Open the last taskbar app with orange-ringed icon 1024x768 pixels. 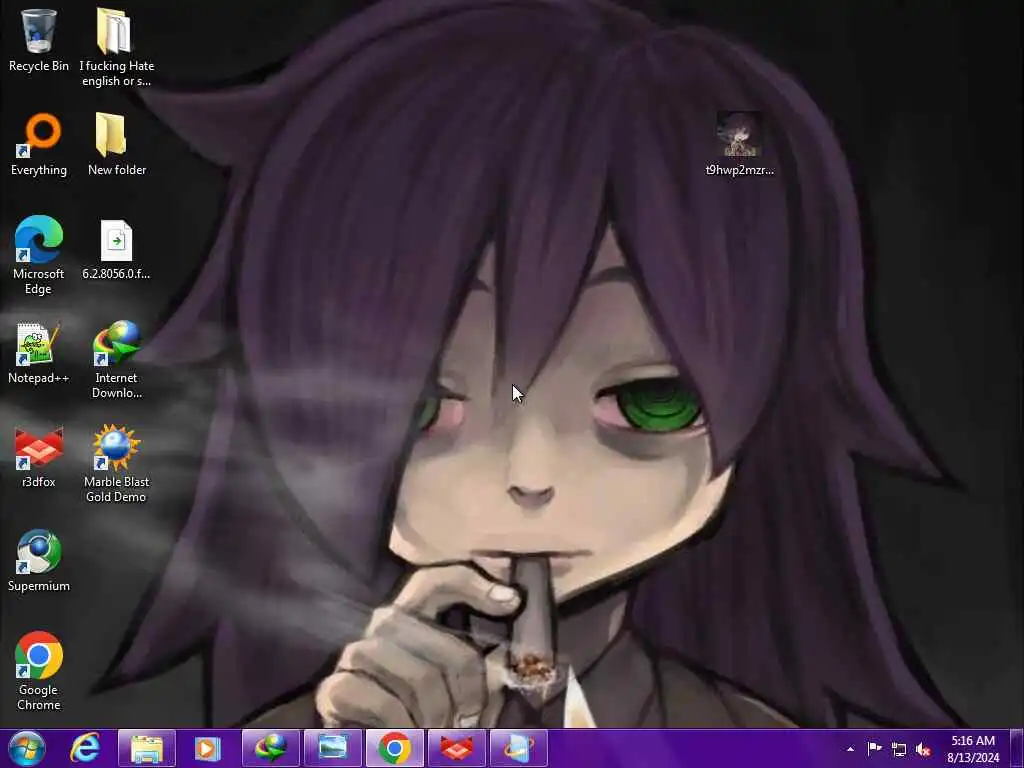pyautogui.click(x=519, y=748)
